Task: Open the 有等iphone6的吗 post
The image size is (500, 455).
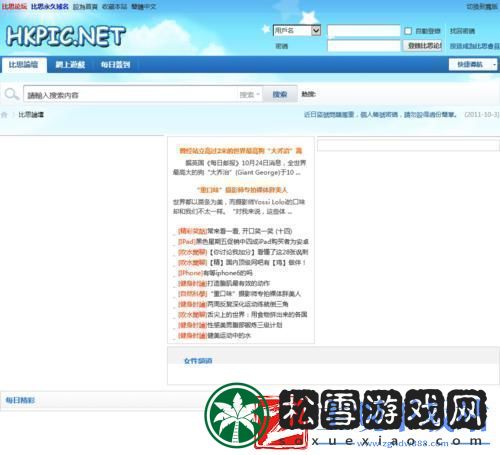Action: (228, 273)
